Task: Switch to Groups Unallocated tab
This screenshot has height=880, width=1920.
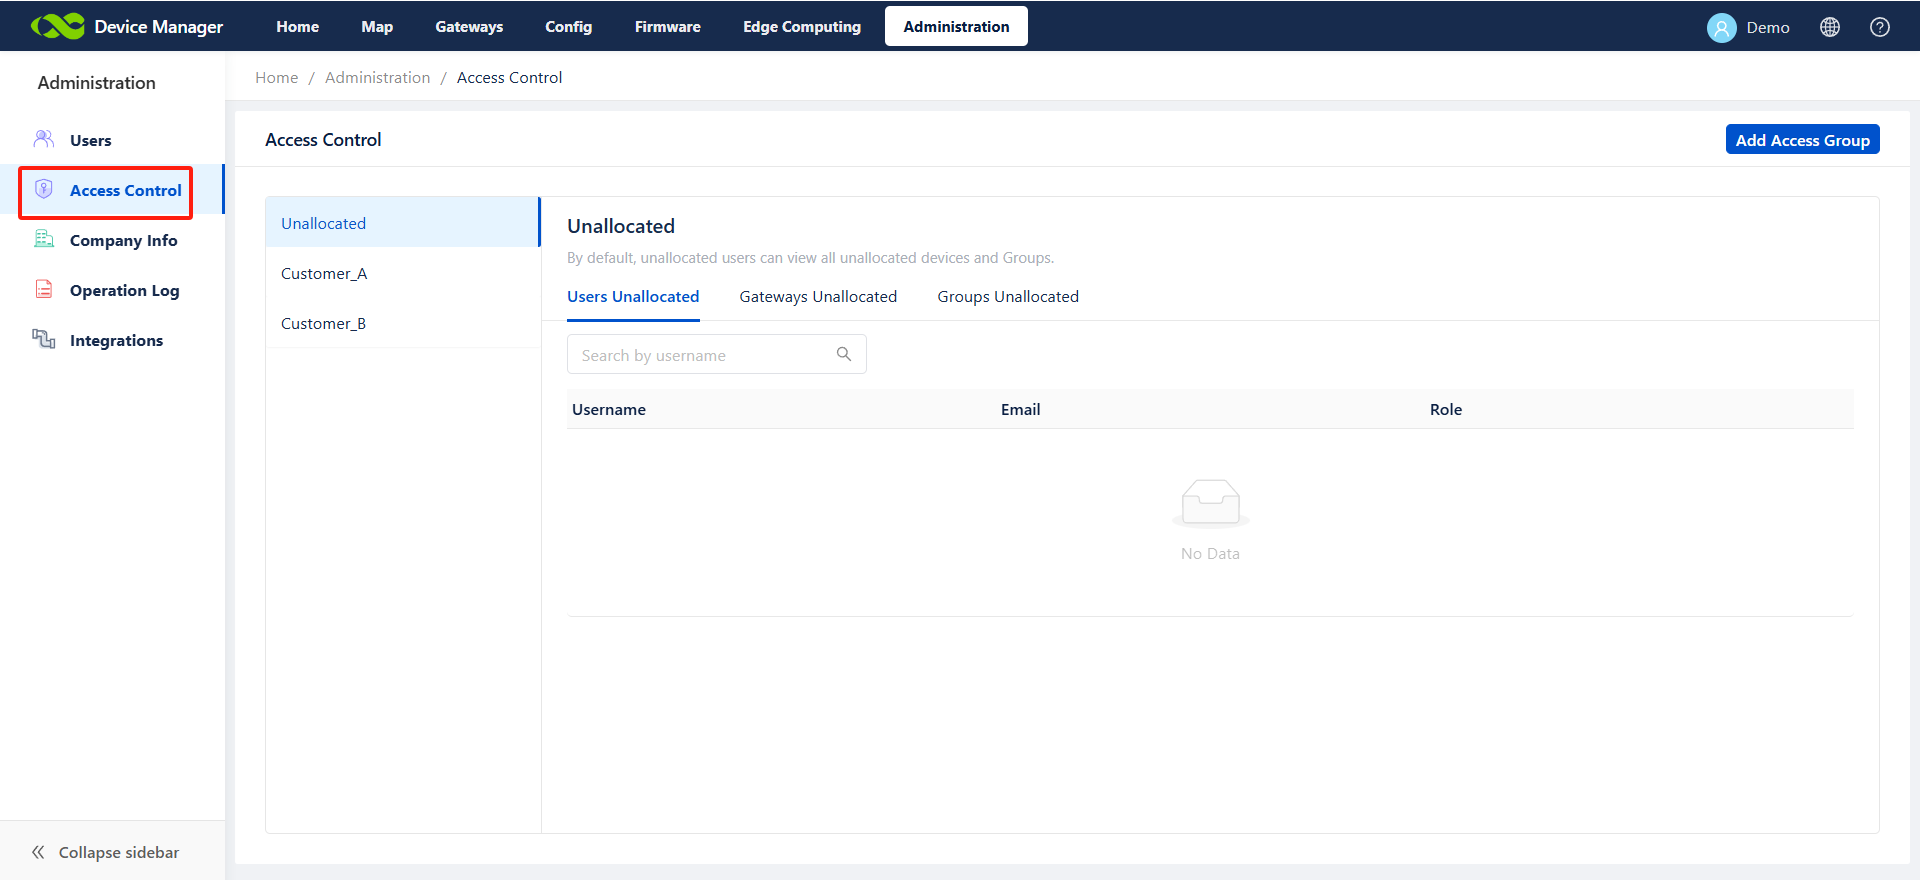Action: click(x=1007, y=297)
